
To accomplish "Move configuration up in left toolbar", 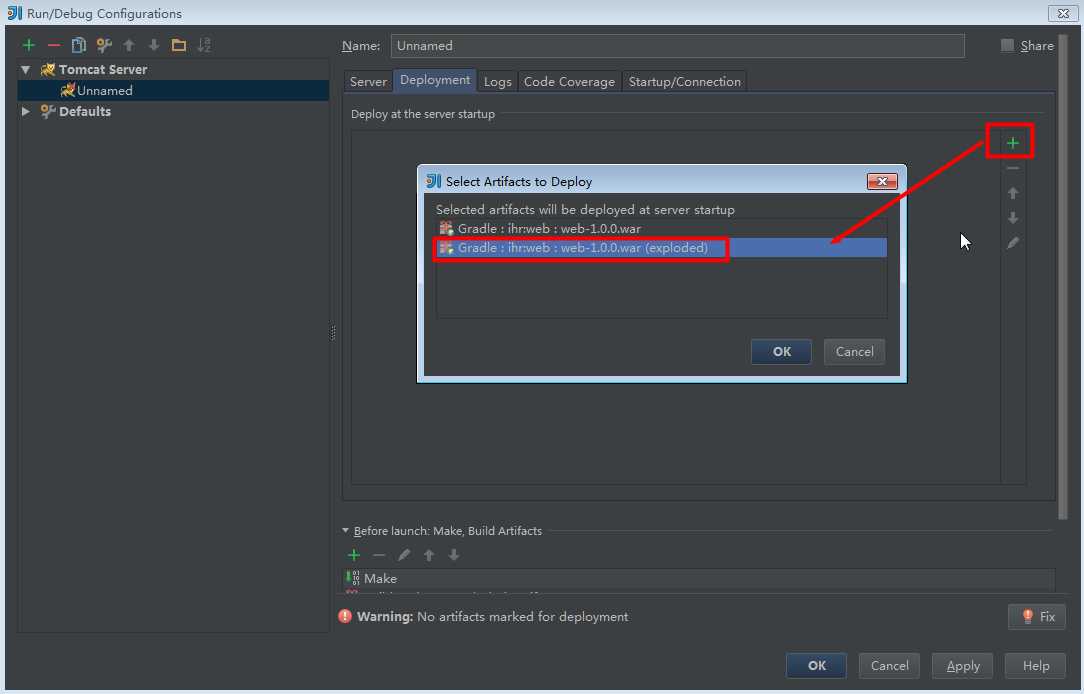I will (x=129, y=46).
